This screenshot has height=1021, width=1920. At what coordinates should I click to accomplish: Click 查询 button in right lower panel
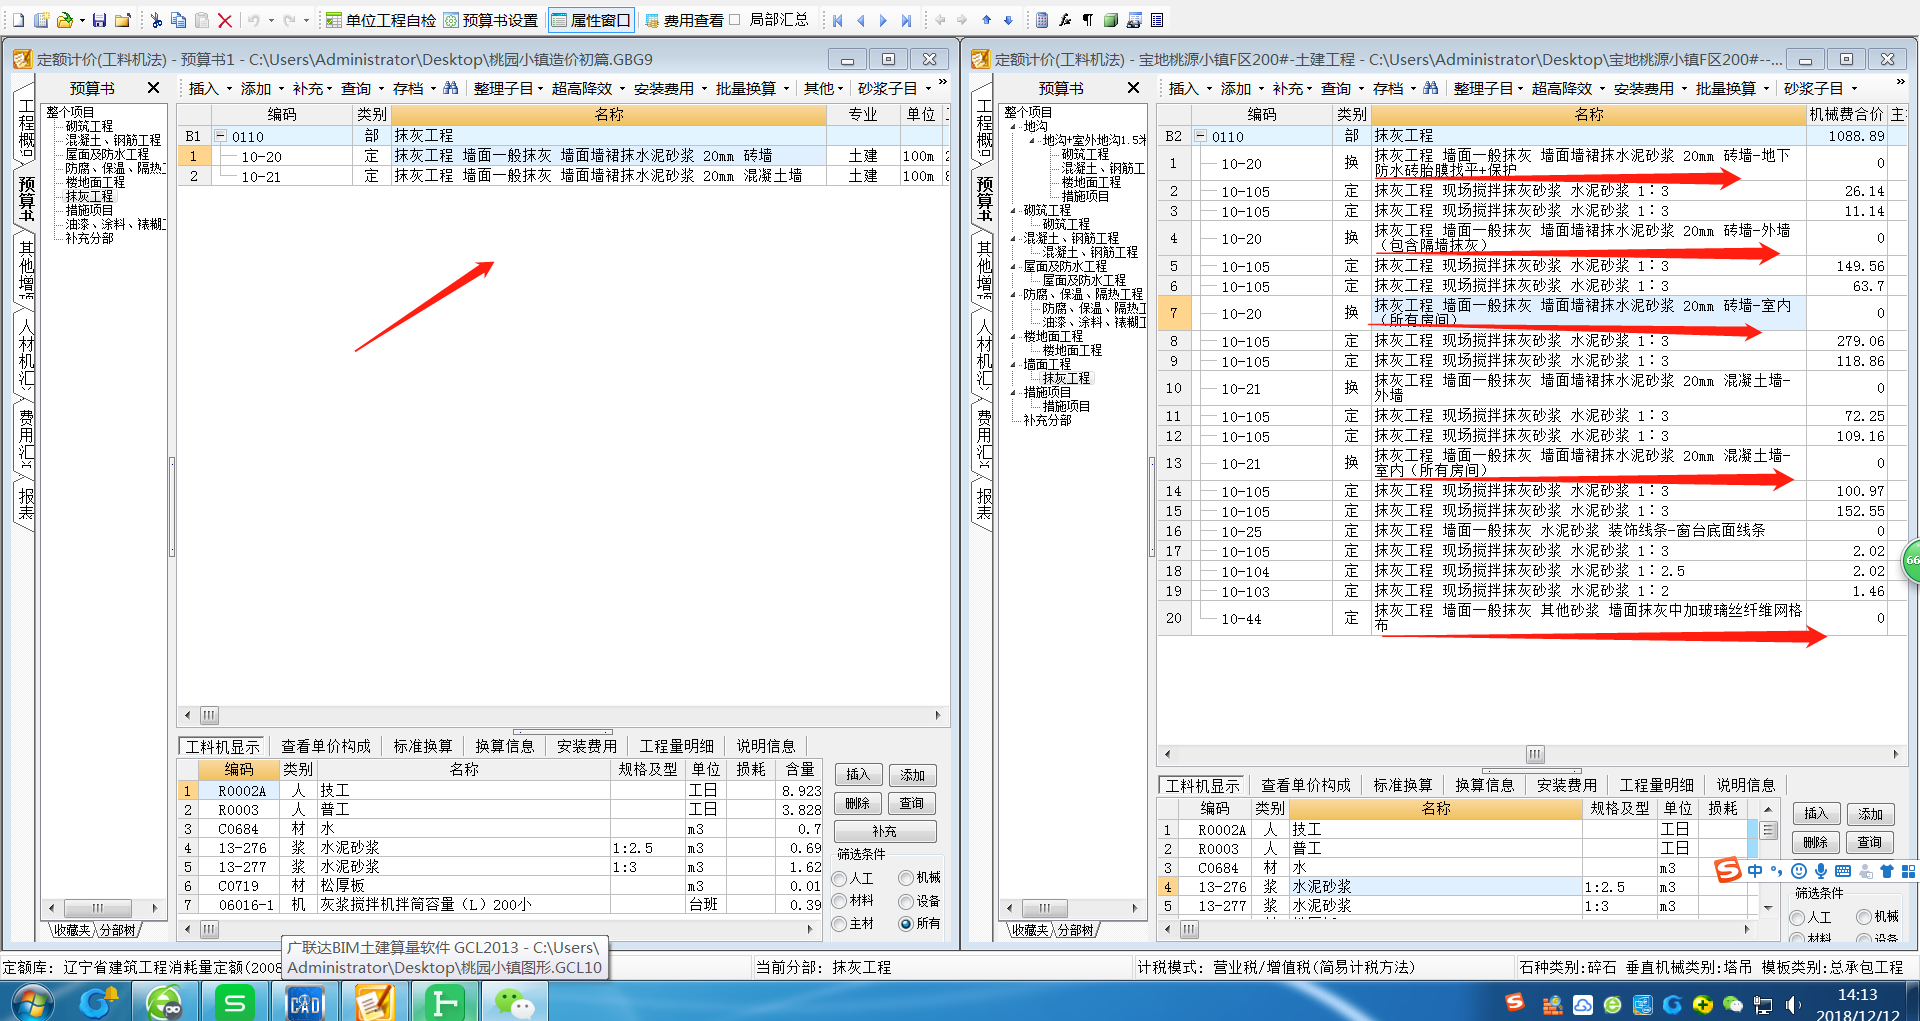[x=1870, y=842]
